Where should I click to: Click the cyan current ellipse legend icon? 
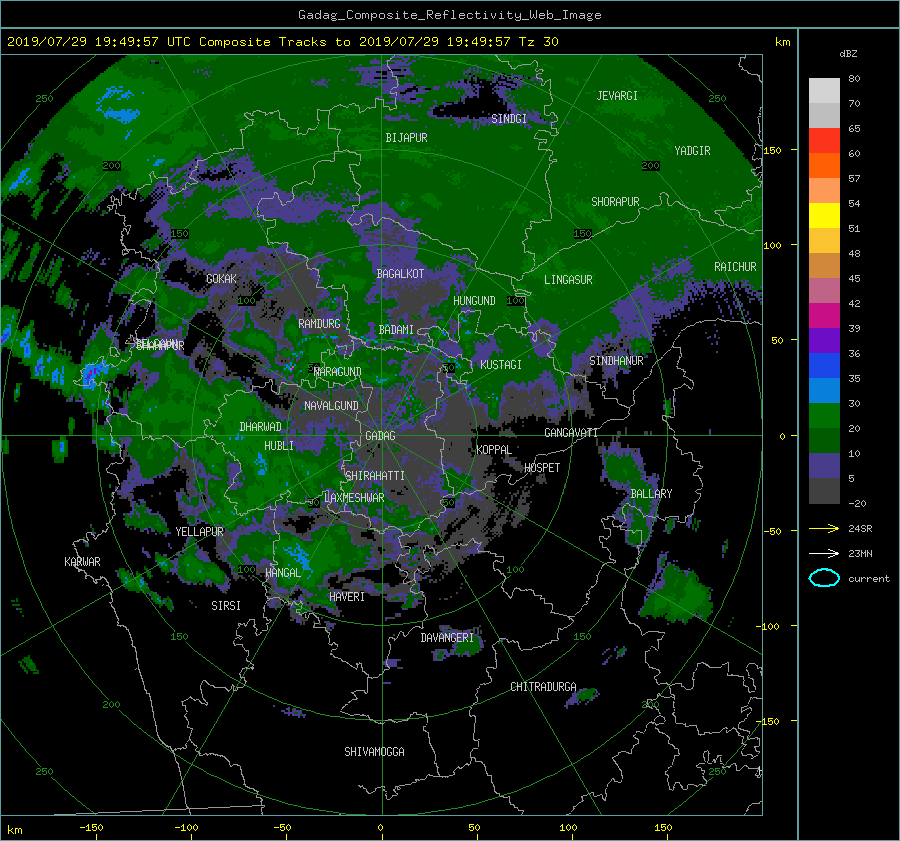coord(824,578)
